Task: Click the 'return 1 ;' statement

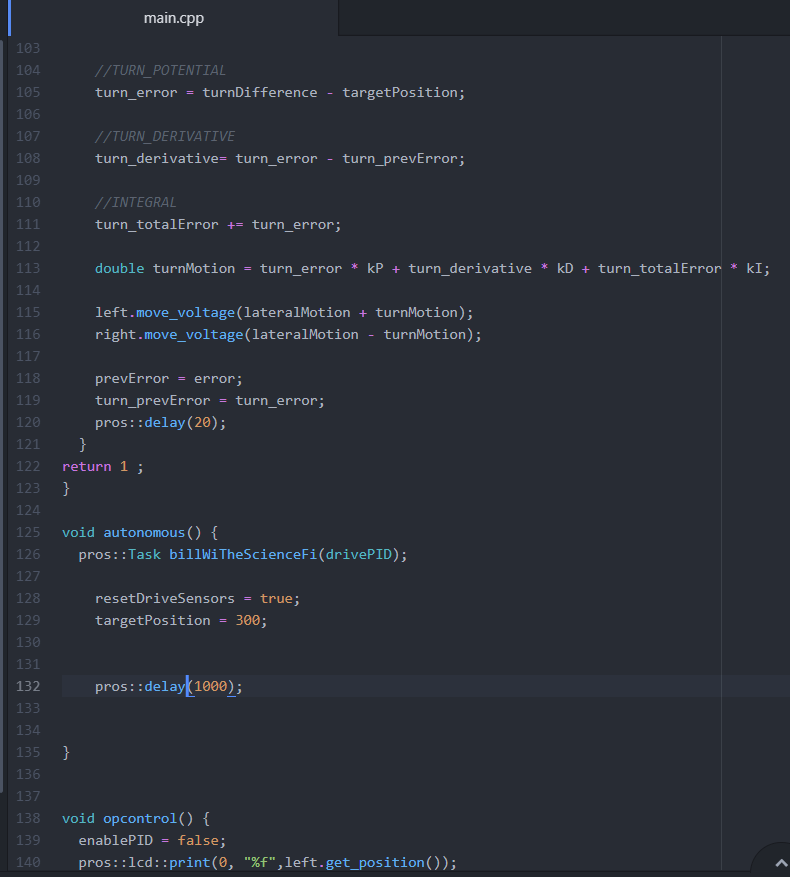Action: coord(102,466)
